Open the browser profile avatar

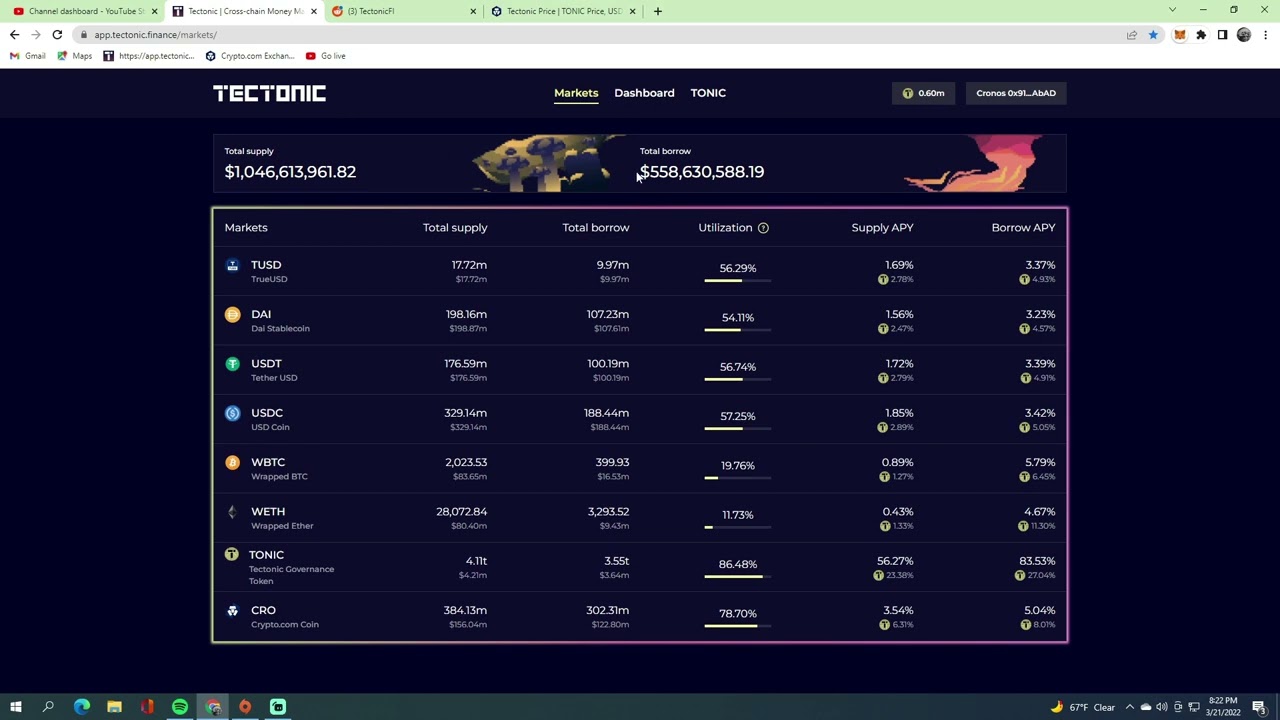tap(1244, 35)
